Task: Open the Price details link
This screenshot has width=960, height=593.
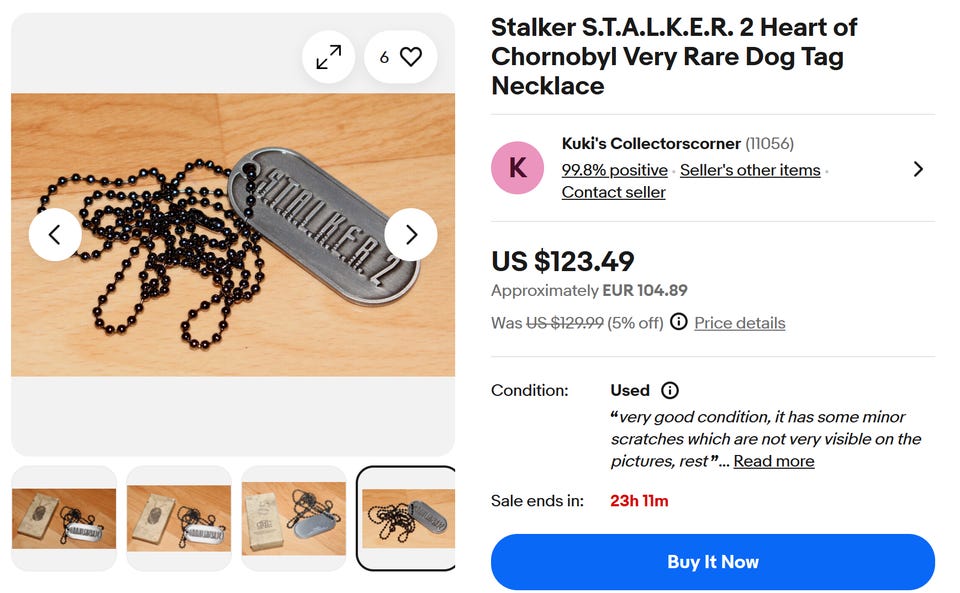Action: (739, 323)
